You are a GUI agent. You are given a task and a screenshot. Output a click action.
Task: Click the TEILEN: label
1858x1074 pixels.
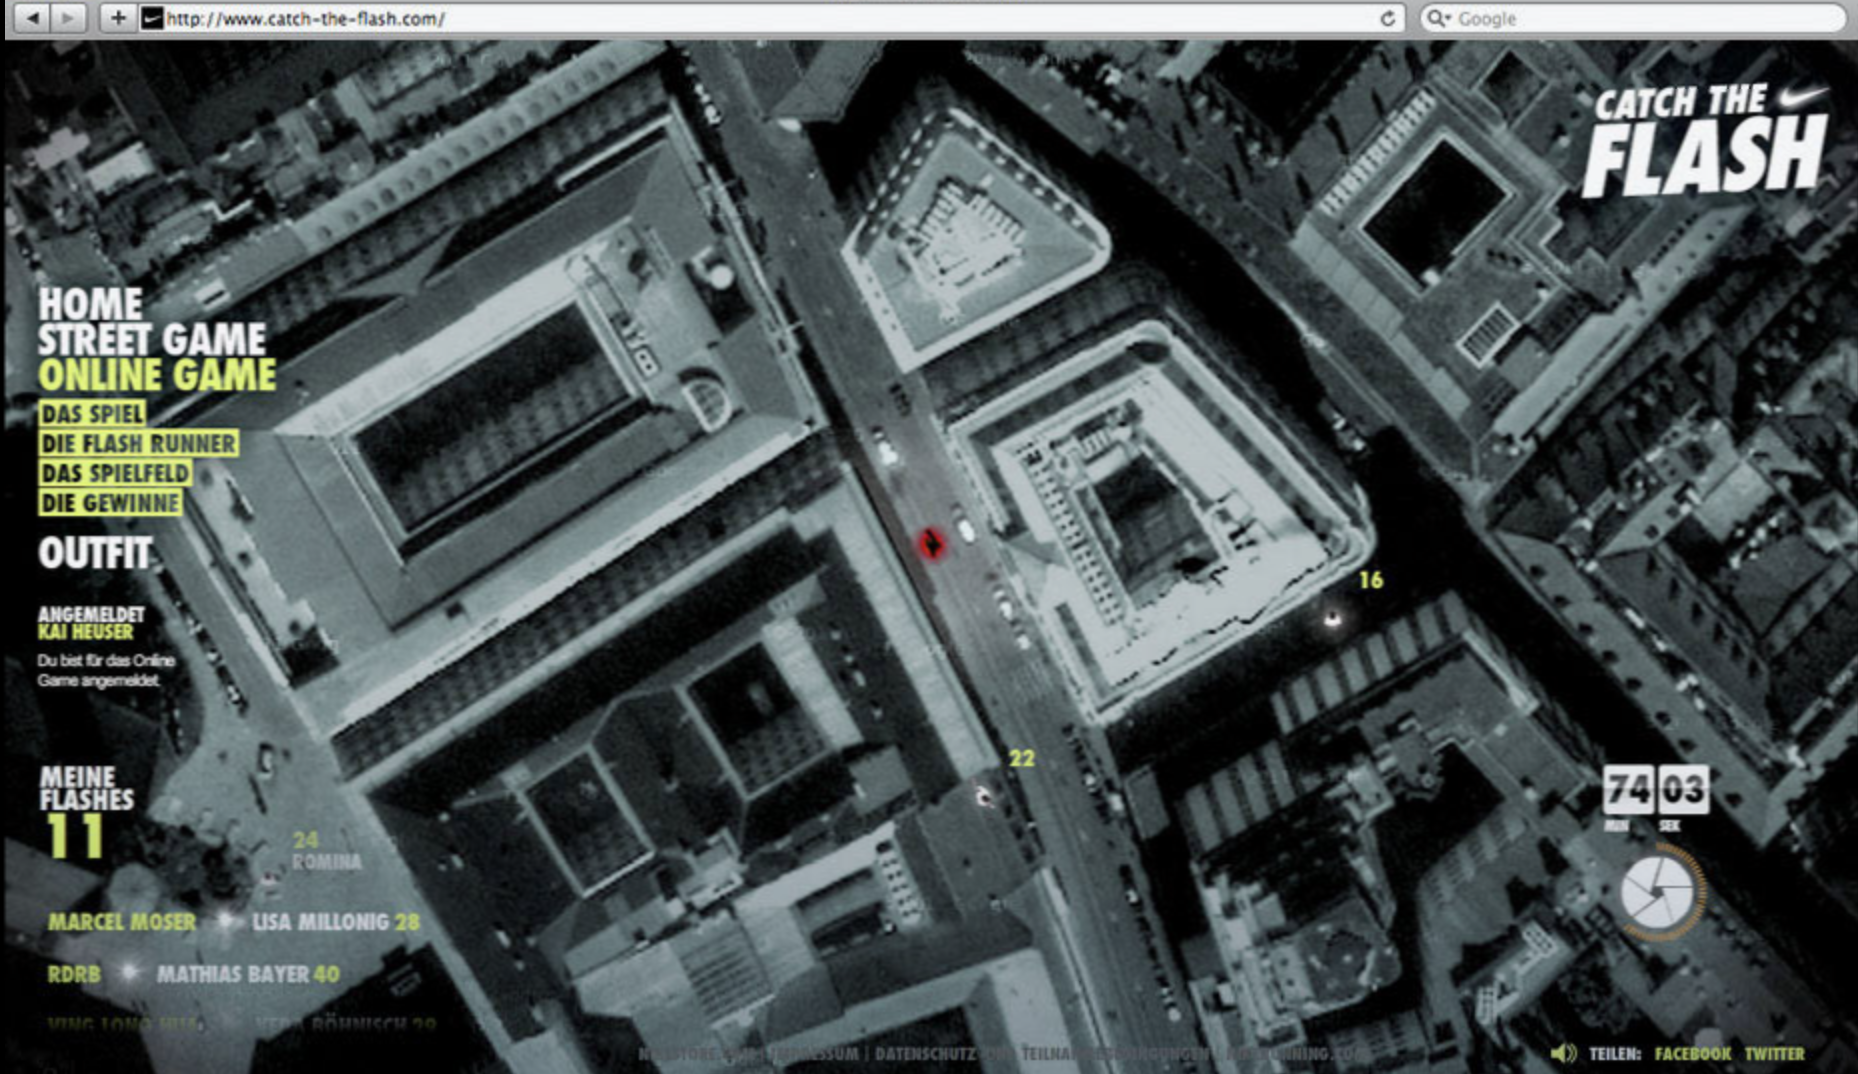click(1615, 1053)
